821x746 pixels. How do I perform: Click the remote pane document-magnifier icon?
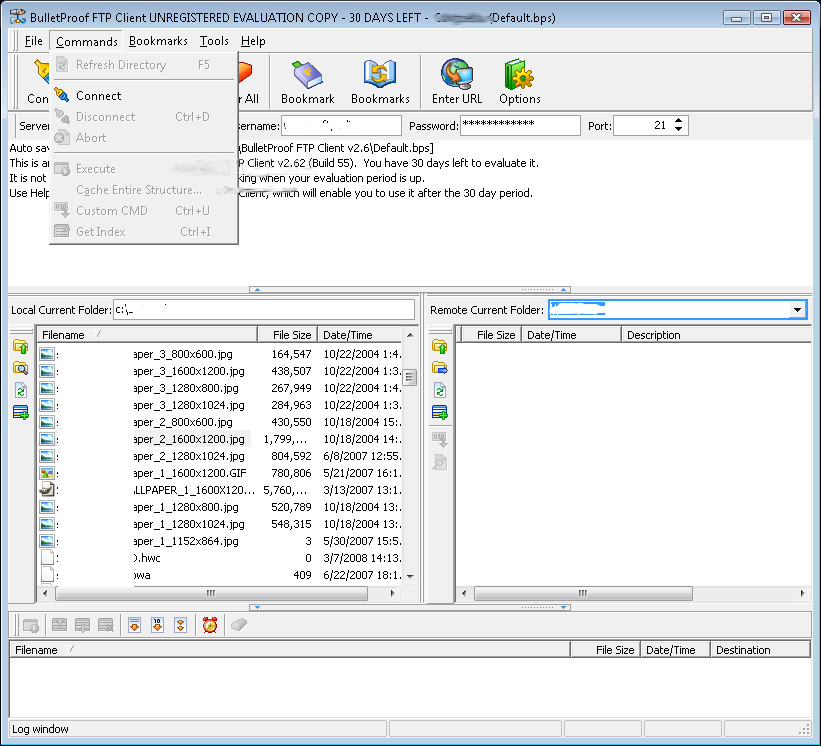tap(440, 462)
